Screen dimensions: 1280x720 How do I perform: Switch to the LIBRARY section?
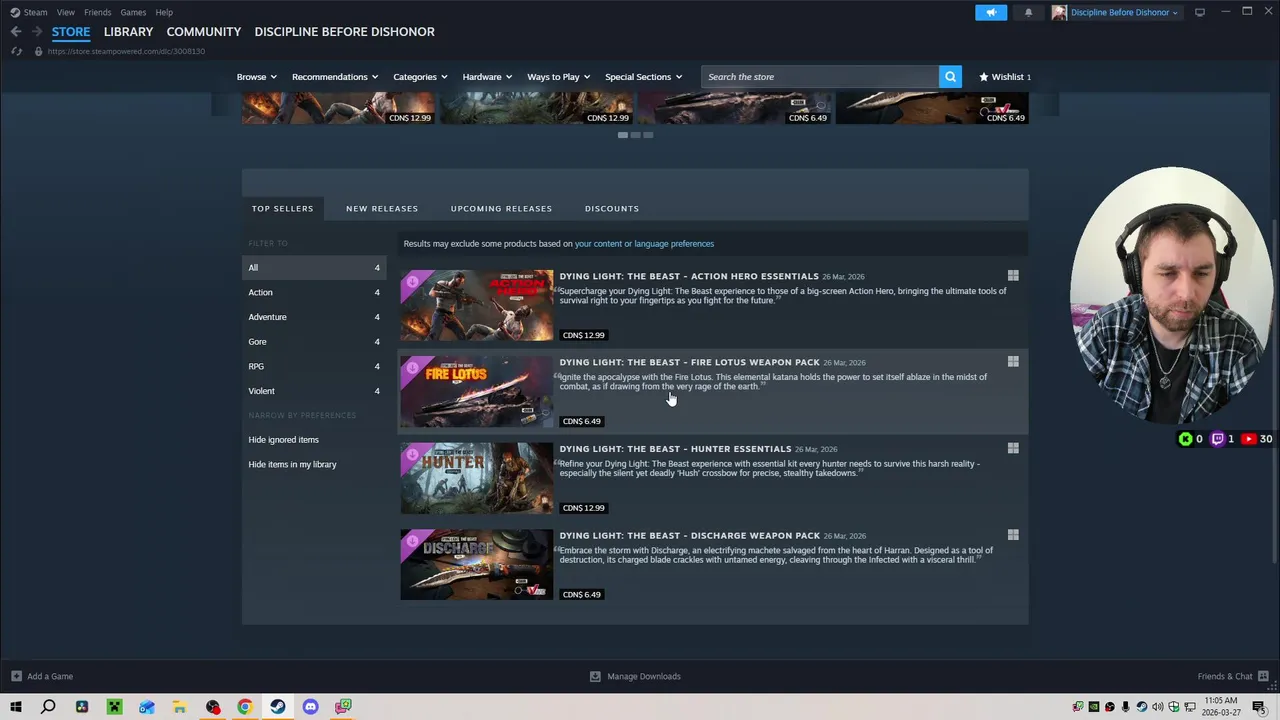128,32
